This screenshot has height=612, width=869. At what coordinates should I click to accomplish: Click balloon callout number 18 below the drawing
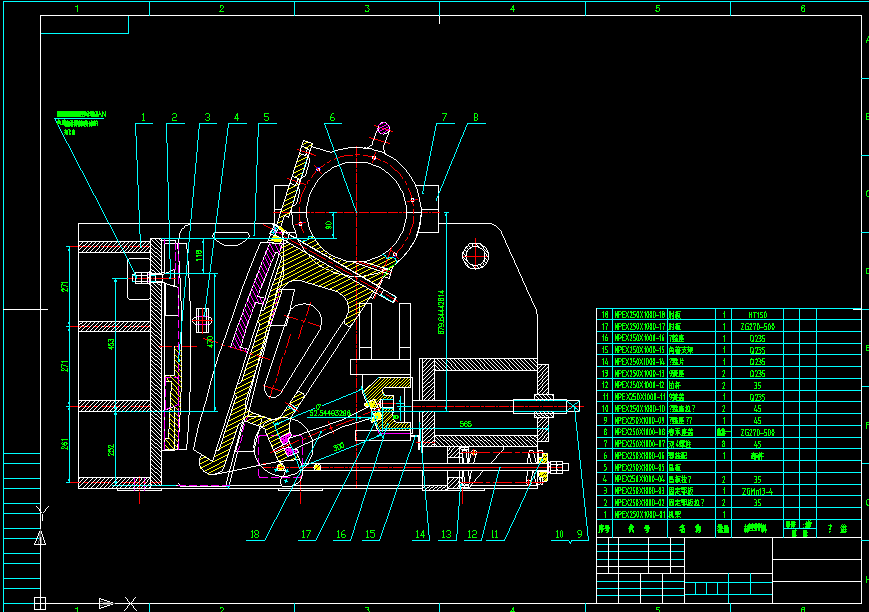[x=253, y=533]
